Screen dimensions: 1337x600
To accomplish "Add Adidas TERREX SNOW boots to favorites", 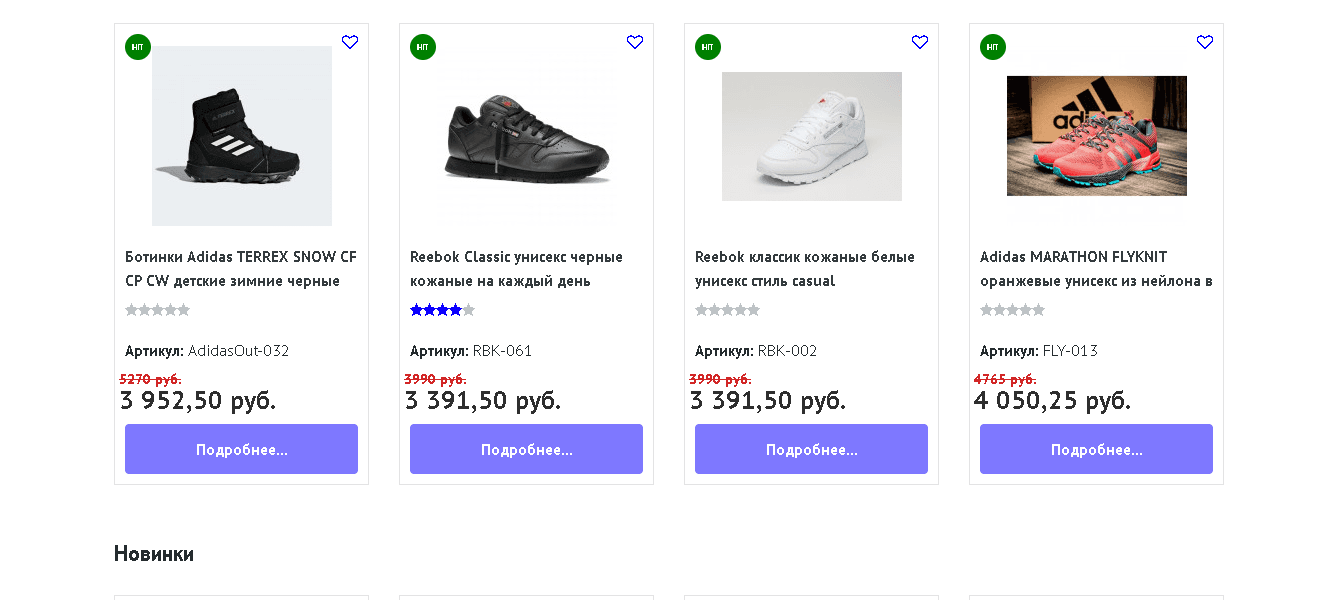I will 350,42.
